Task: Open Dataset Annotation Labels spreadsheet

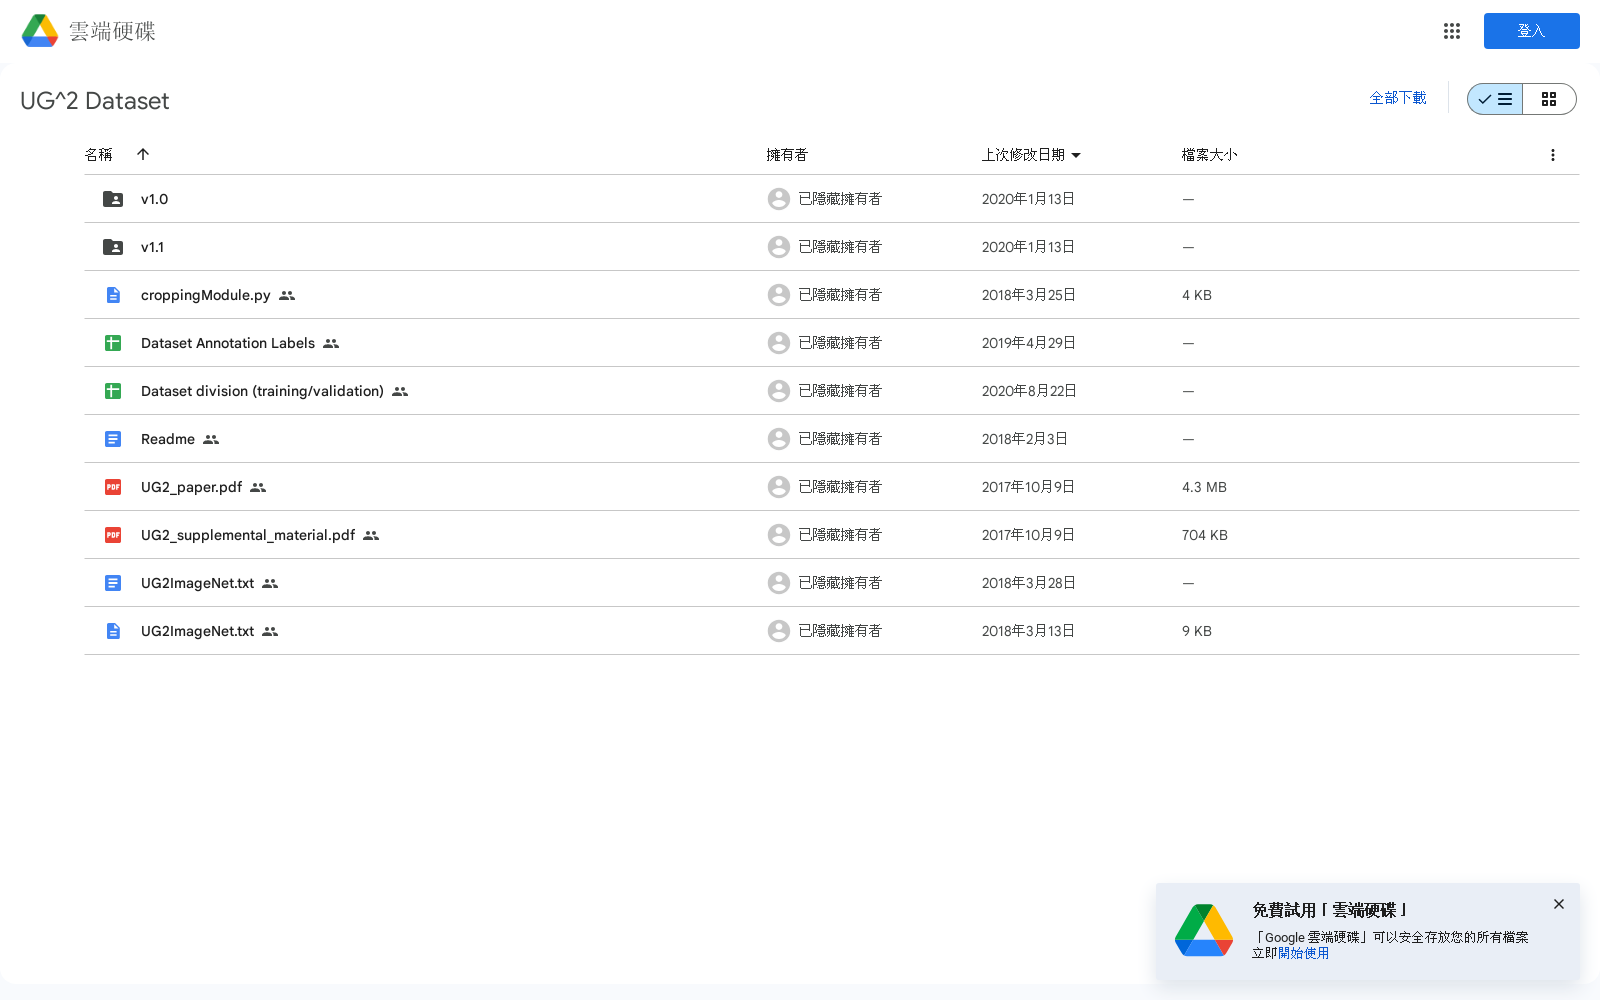Action: tap(228, 343)
